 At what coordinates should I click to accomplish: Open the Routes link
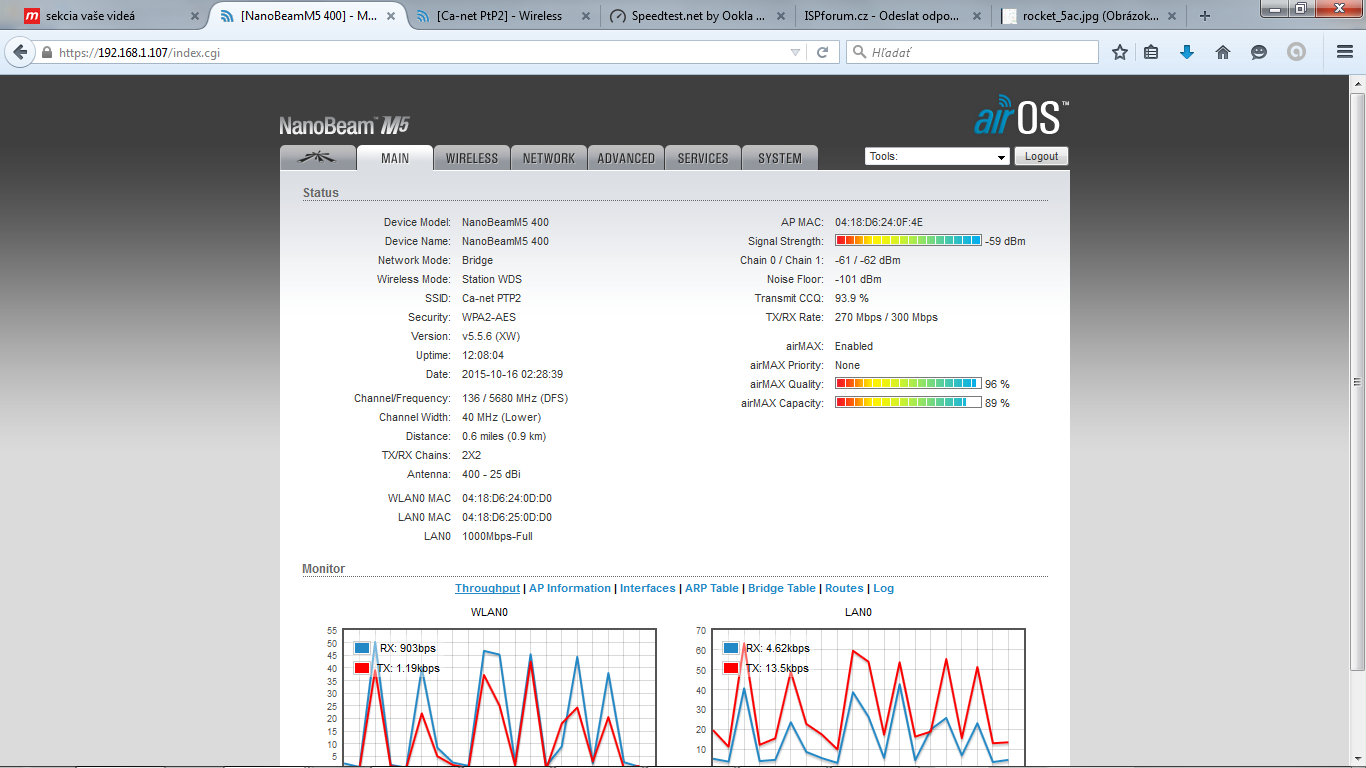[844, 588]
